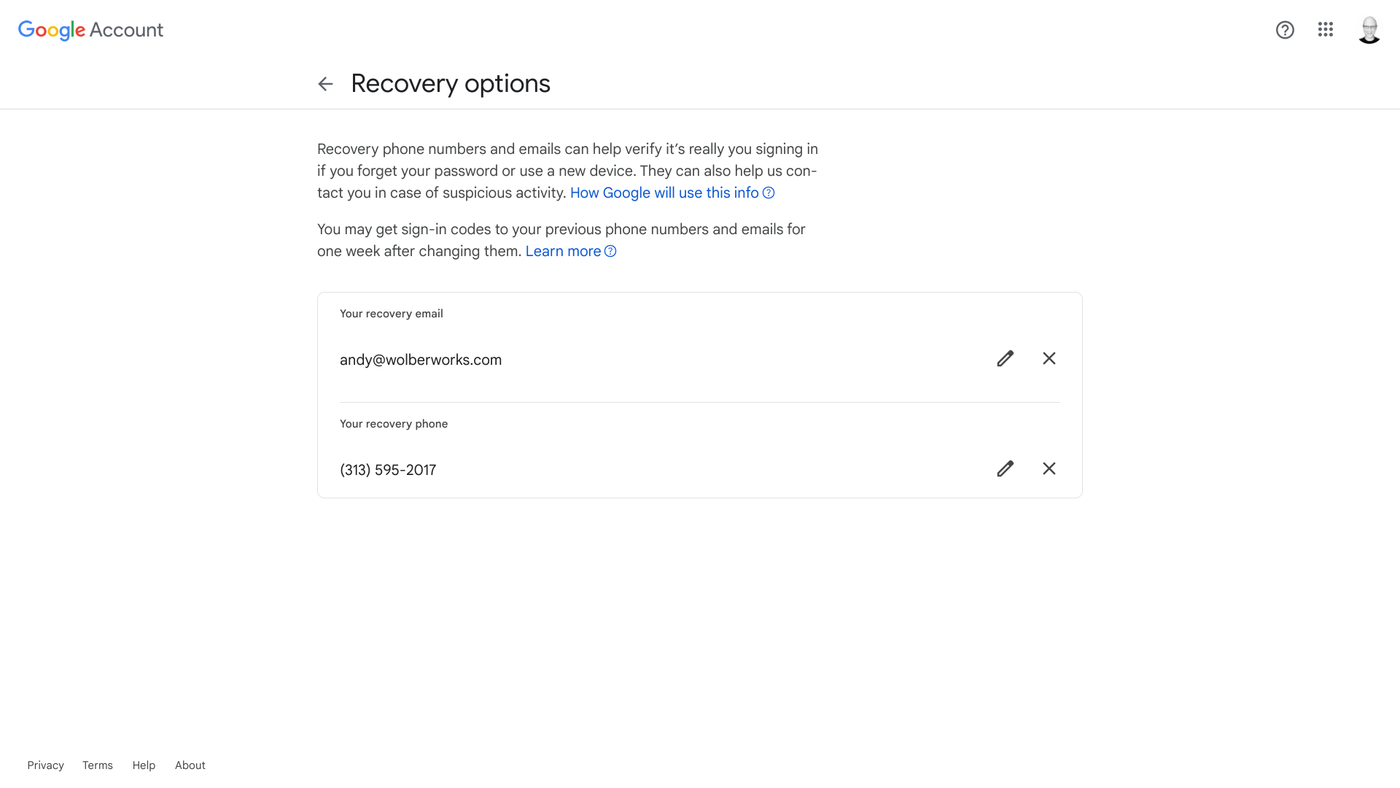Viewport: 1400px width, 788px height.
Task: Open the "How Google will use this info" link
Action: click(664, 193)
